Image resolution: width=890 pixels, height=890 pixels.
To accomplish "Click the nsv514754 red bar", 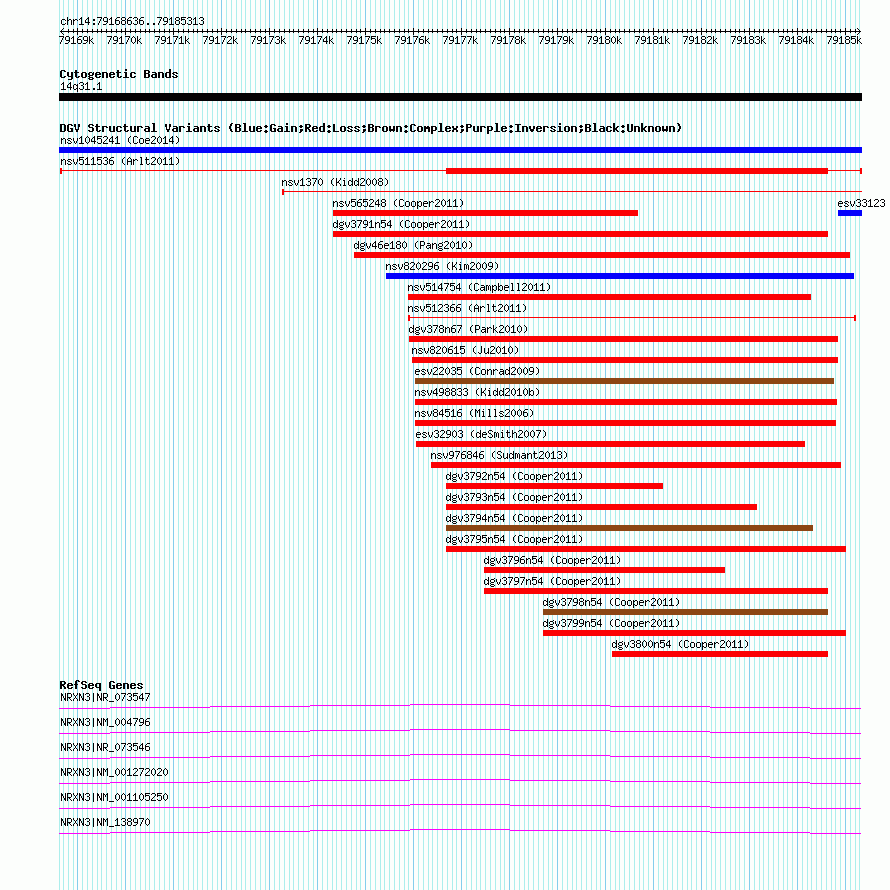I will tap(609, 297).
